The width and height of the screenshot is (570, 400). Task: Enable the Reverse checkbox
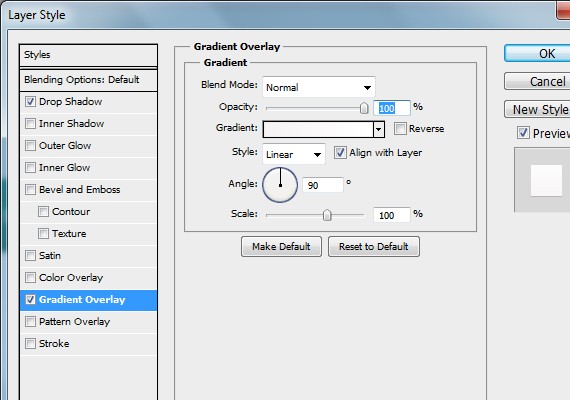pyautogui.click(x=400, y=129)
